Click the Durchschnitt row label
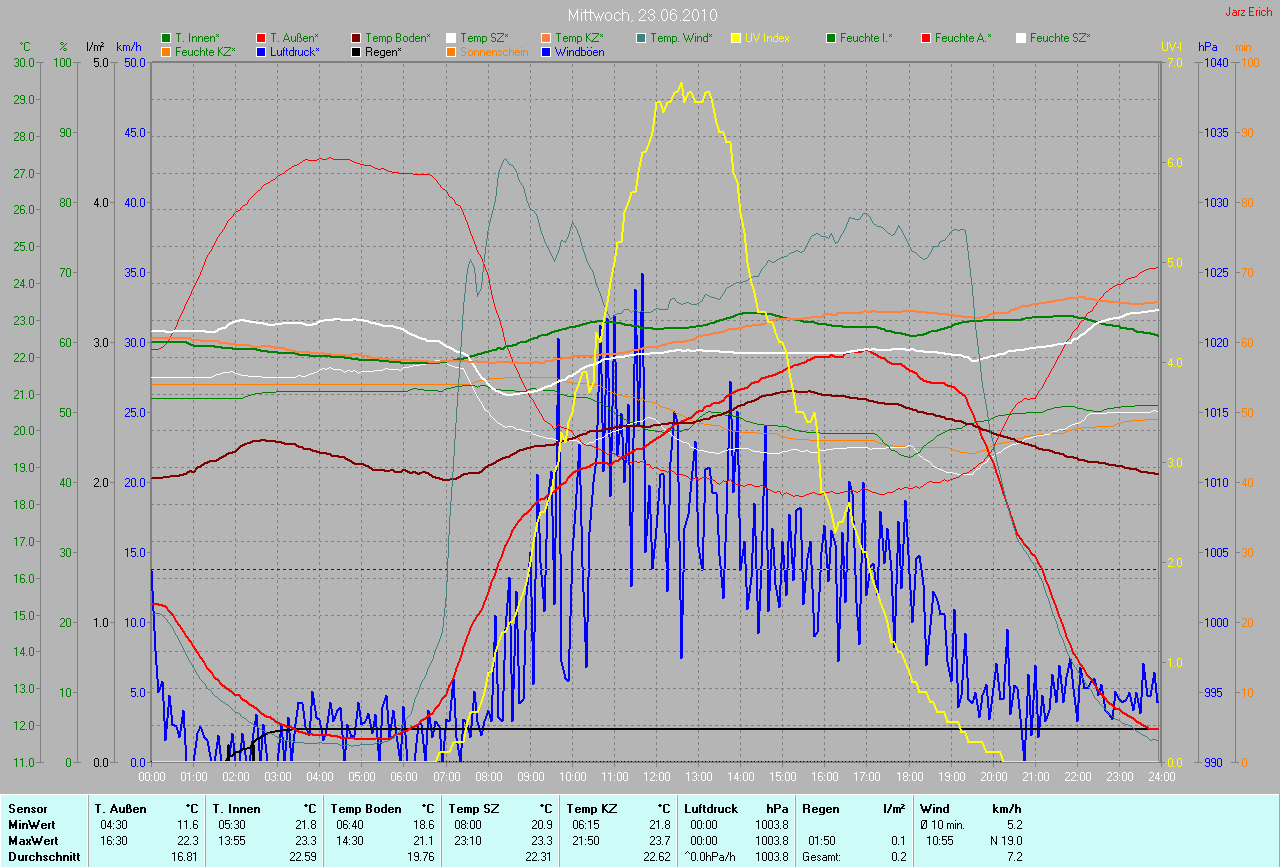The width and height of the screenshot is (1280, 867). click(44, 856)
